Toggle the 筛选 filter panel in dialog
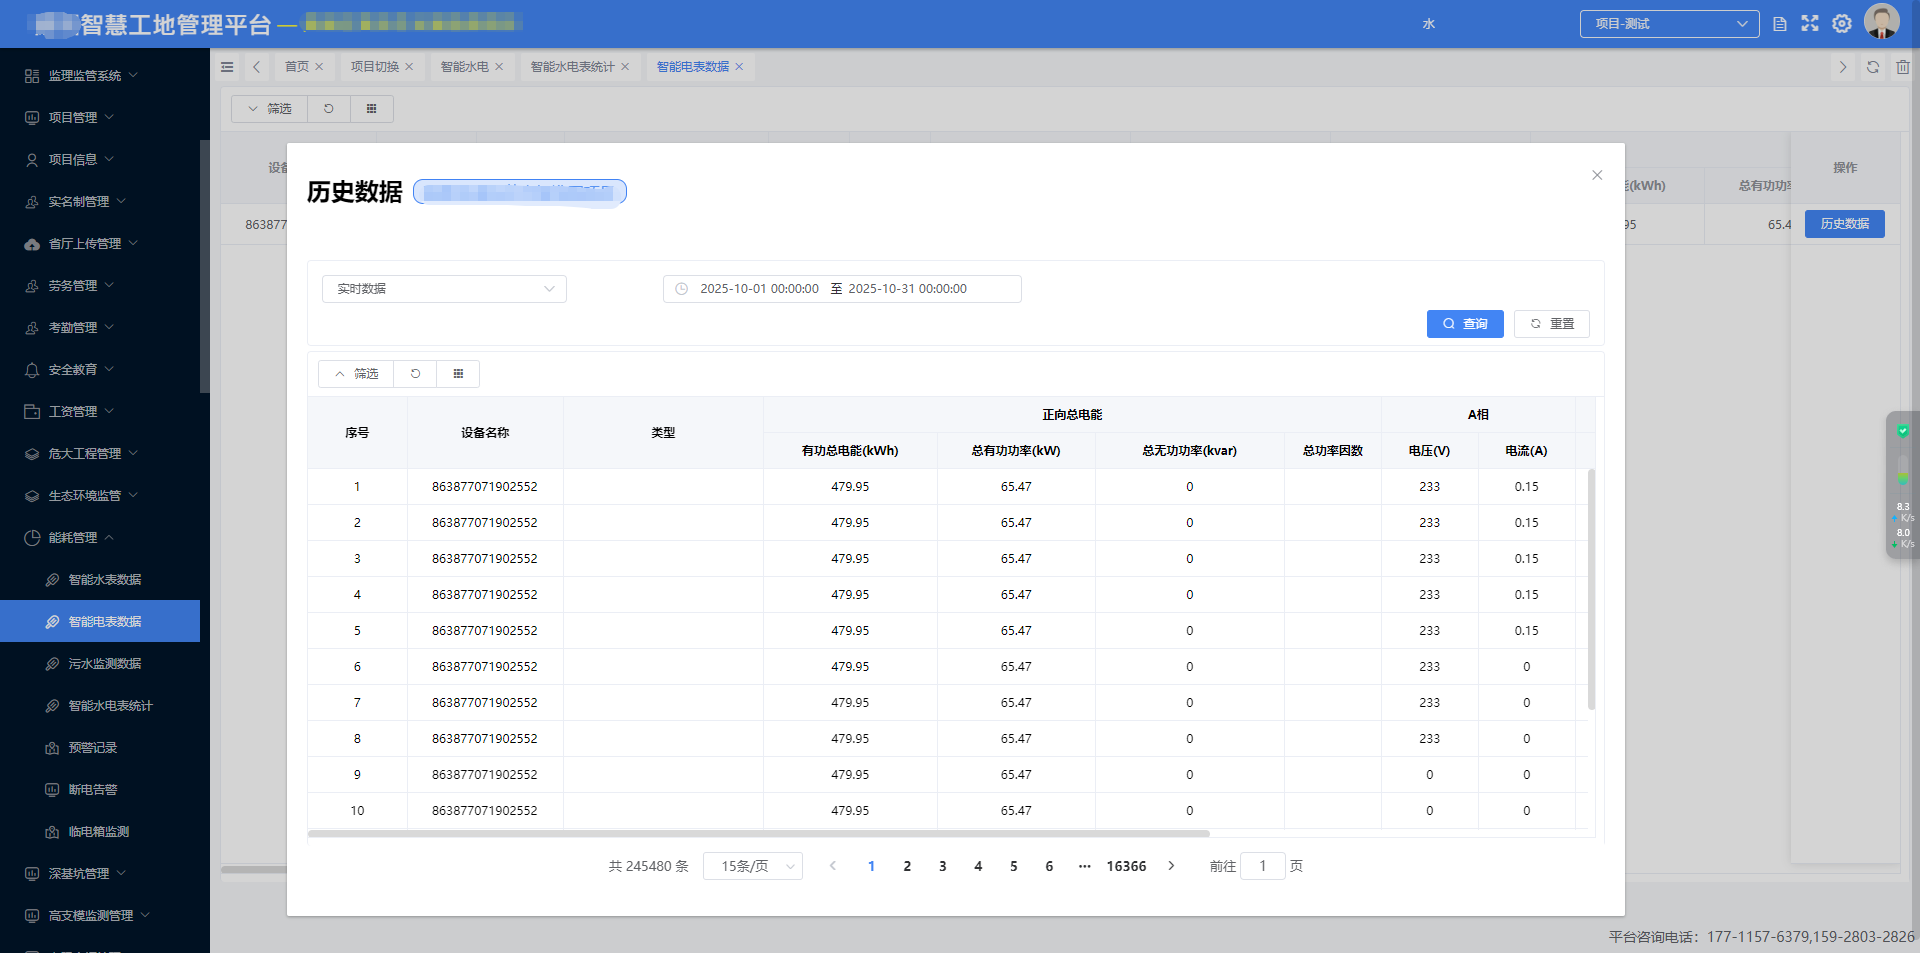Screen dimensions: 1920x953 pos(356,374)
